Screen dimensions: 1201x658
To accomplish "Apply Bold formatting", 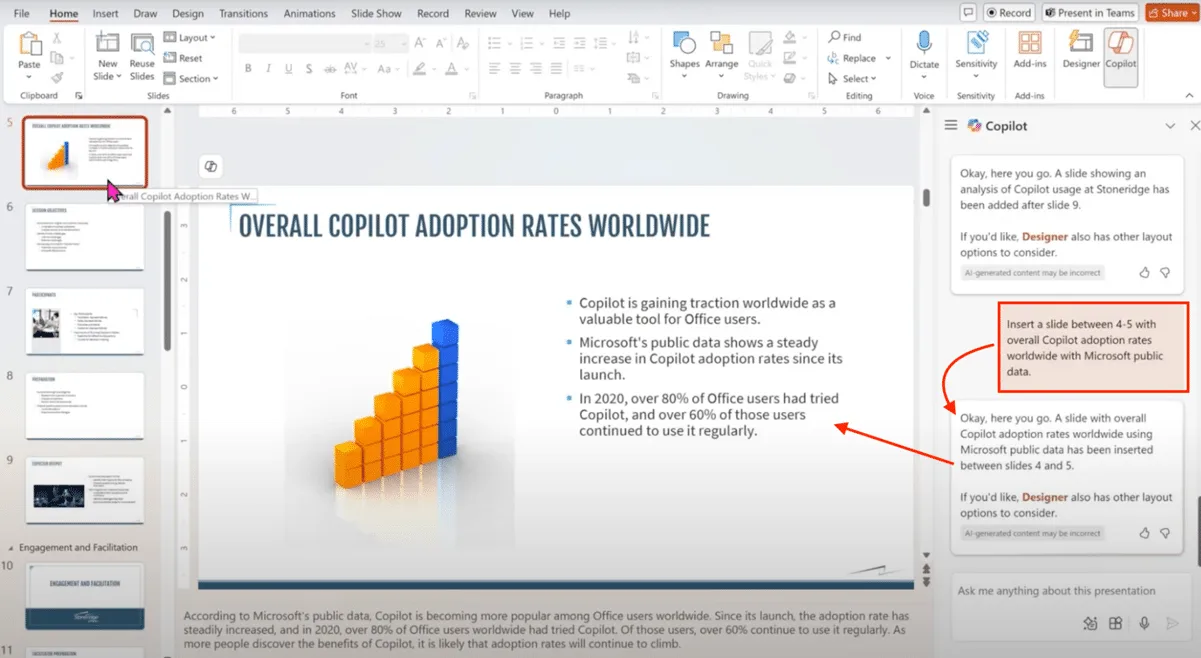I will pos(248,69).
